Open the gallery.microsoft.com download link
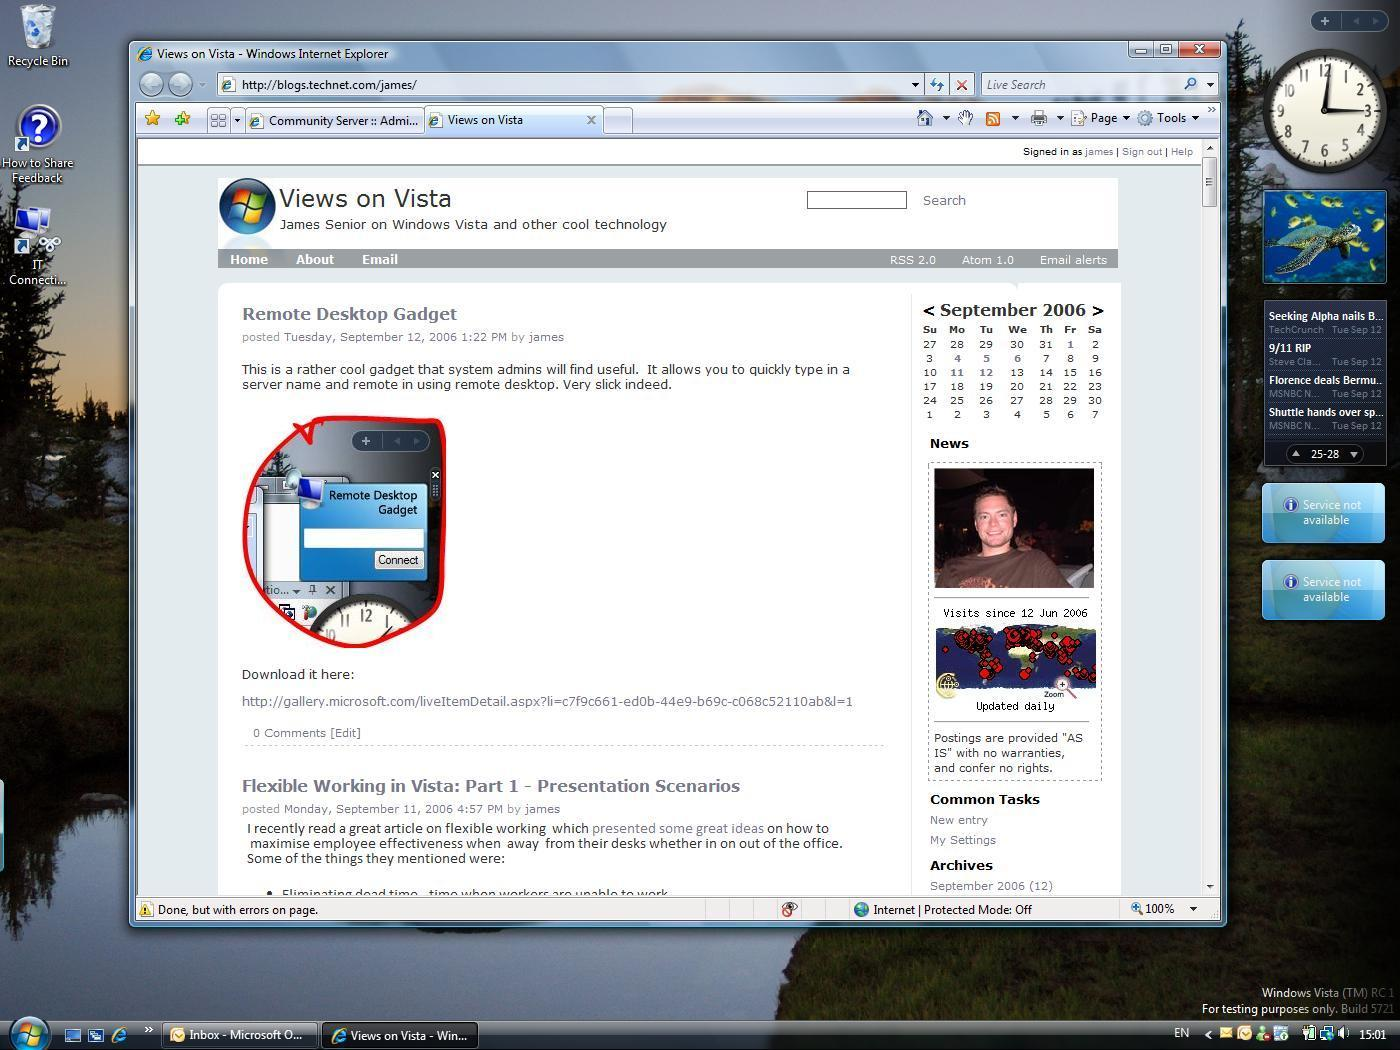1400x1050 pixels. point(547,701)
